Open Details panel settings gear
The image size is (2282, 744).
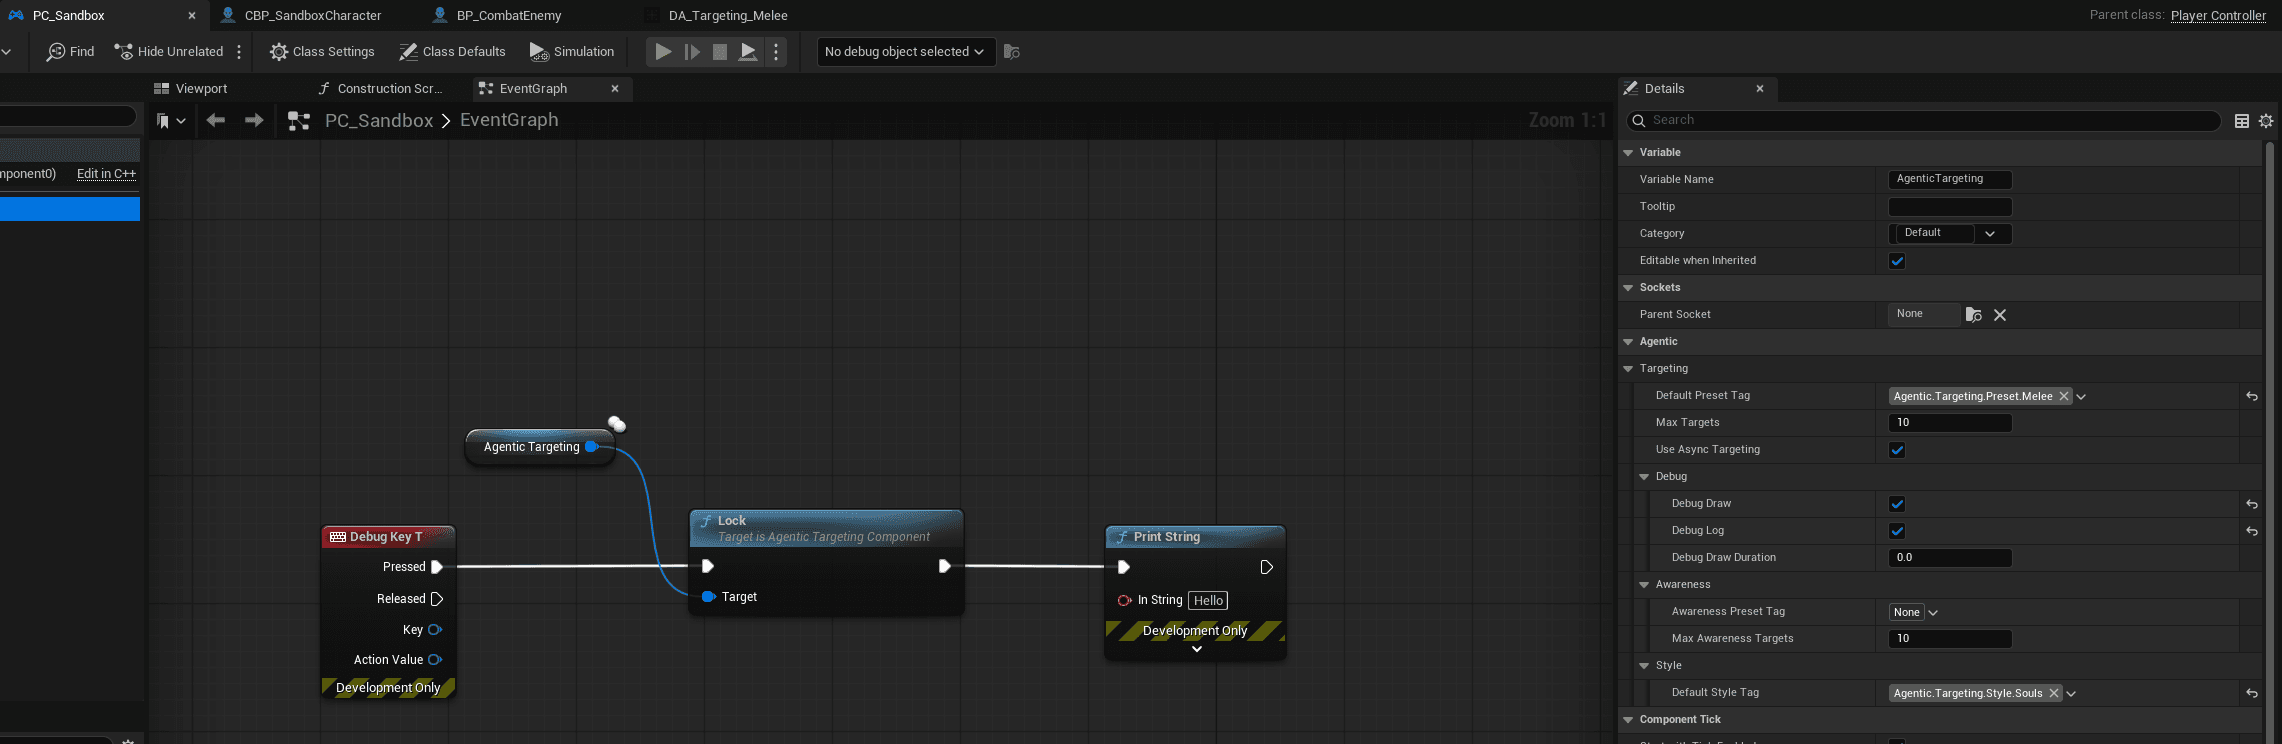point(2266,121)
